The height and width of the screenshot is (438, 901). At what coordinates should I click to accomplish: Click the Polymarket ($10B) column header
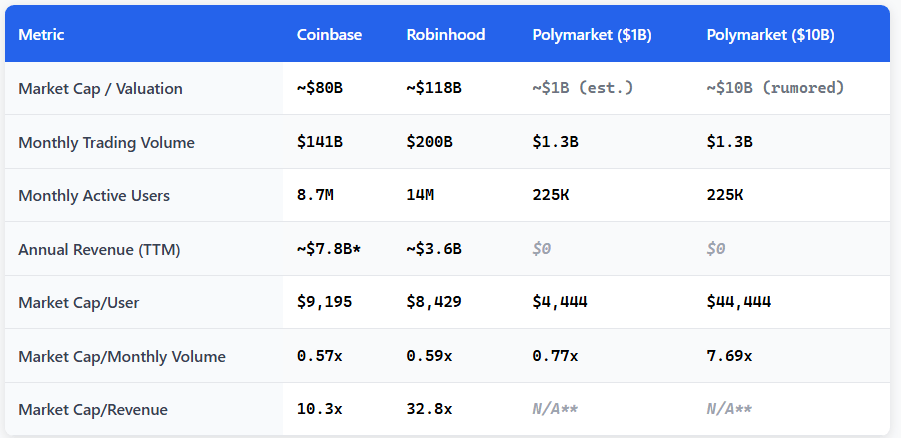click(770, 35)
